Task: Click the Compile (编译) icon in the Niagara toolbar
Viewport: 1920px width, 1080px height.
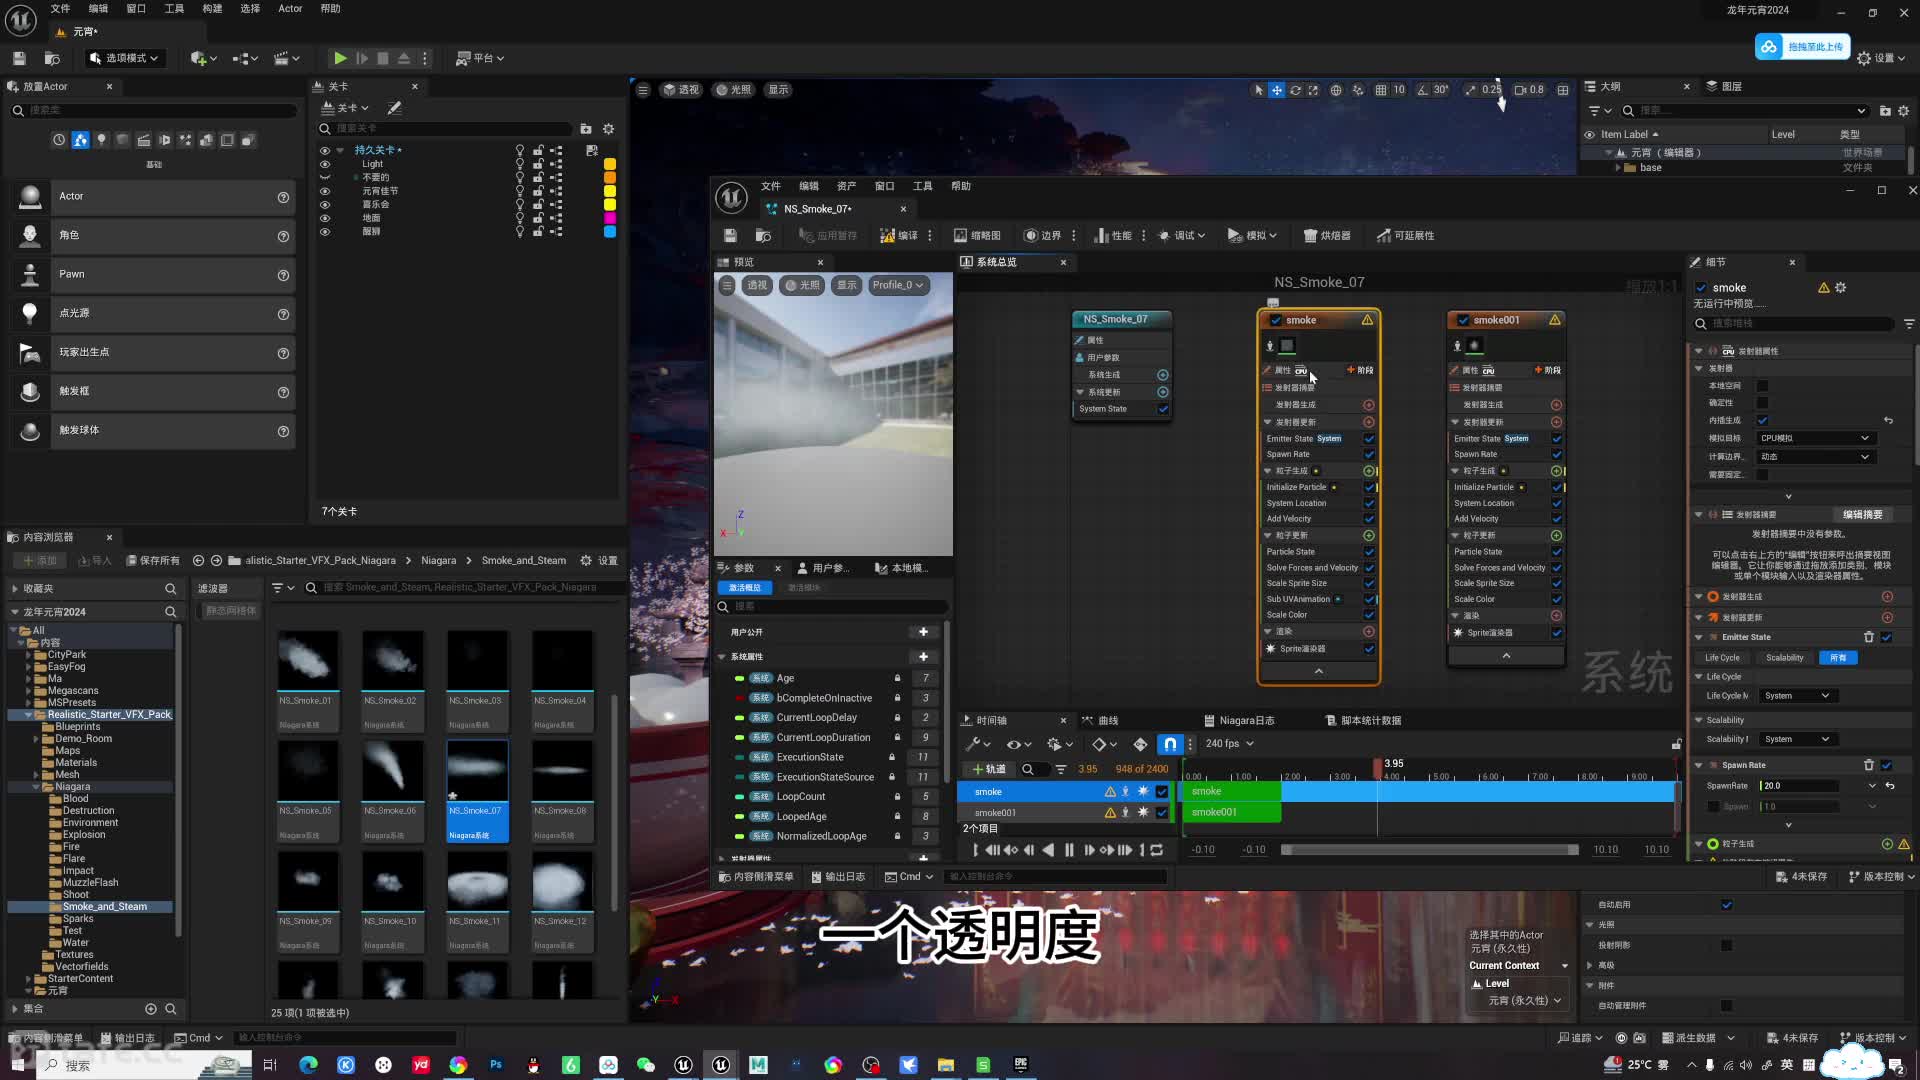Action: click(887, 236)
